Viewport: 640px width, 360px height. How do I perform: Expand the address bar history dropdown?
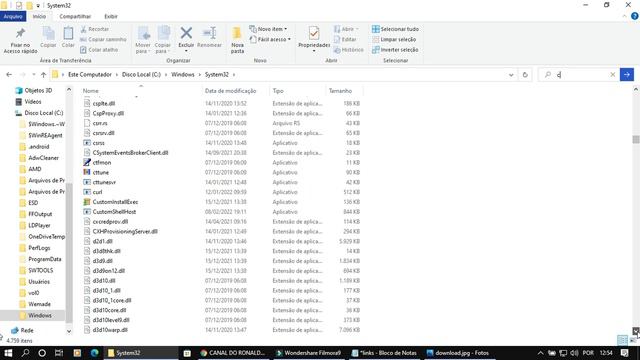click(511, 75)
